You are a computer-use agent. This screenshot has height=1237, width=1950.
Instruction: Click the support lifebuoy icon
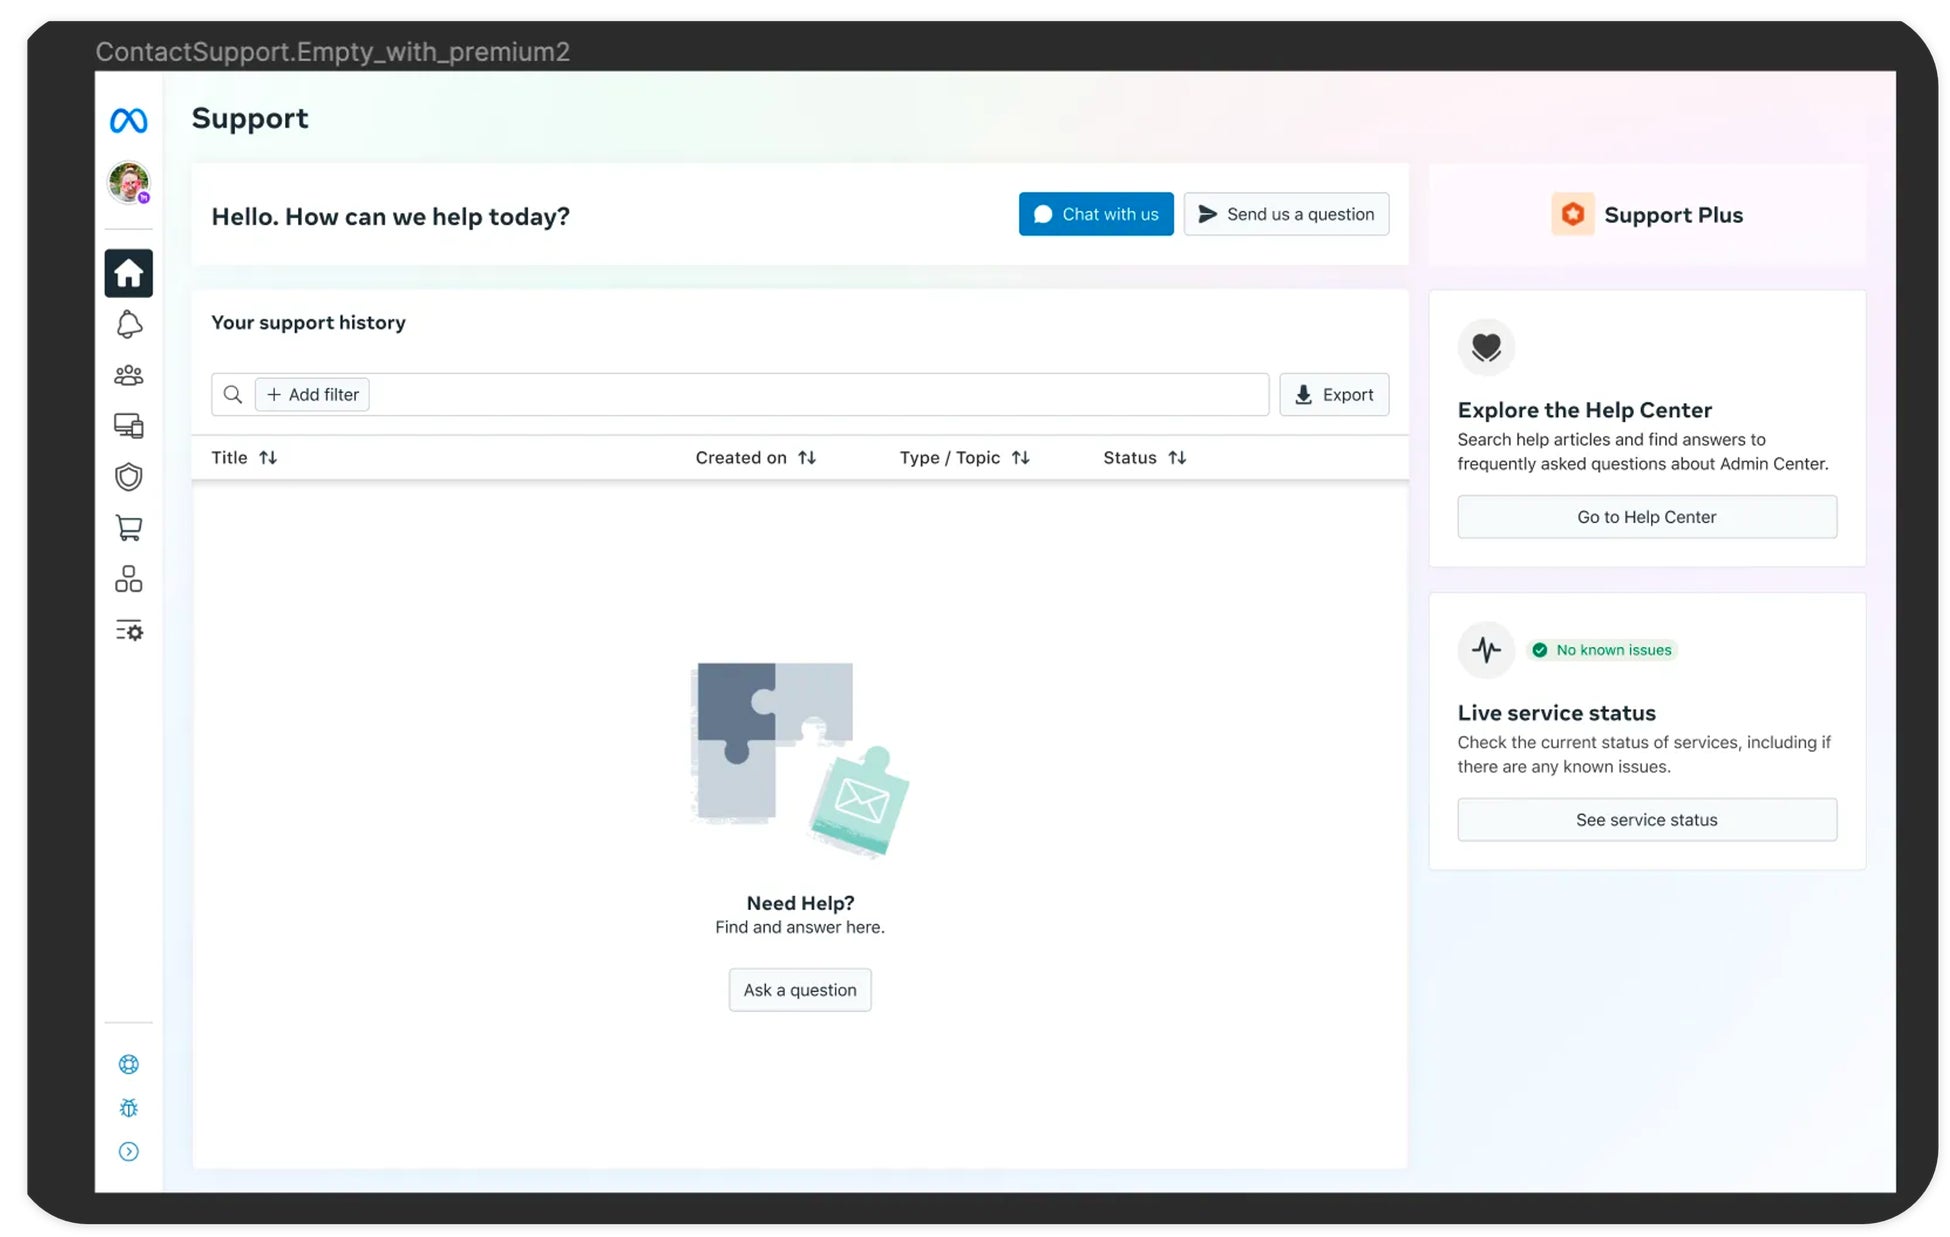point(128,1064)
